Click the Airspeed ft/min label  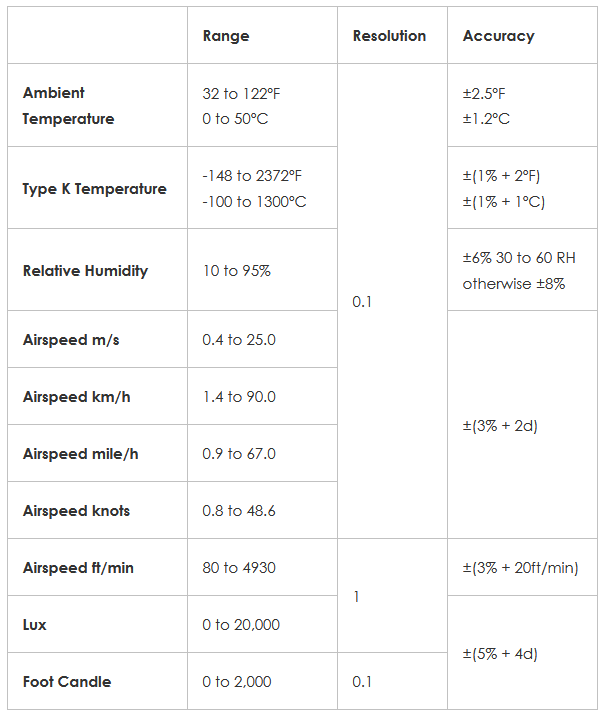pyautogui.click(x=78, y=568)
